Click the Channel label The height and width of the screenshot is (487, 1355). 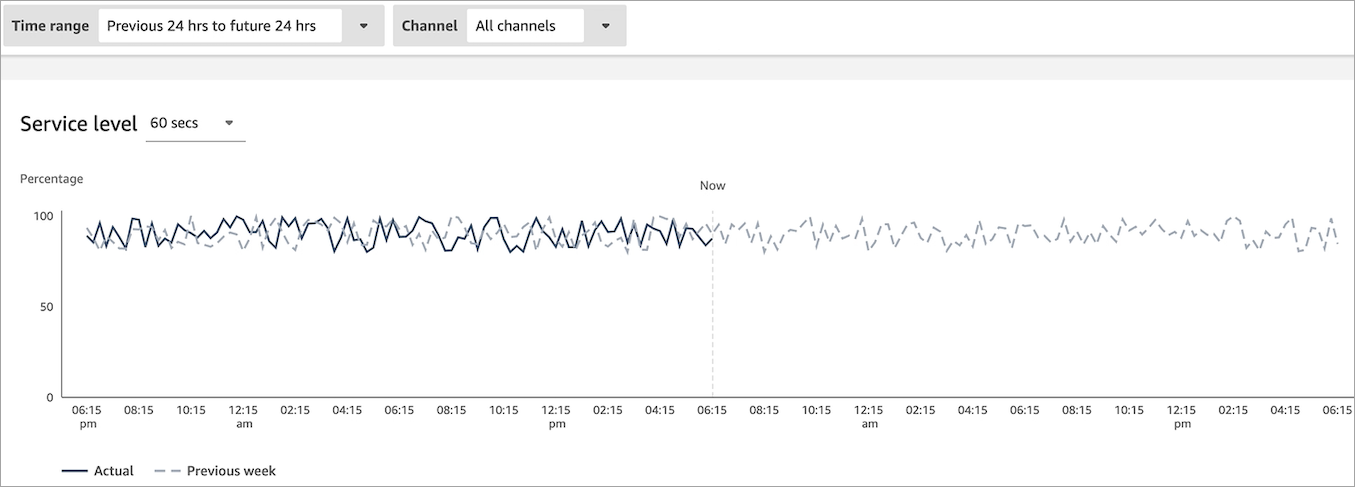(x=429, y=26)
